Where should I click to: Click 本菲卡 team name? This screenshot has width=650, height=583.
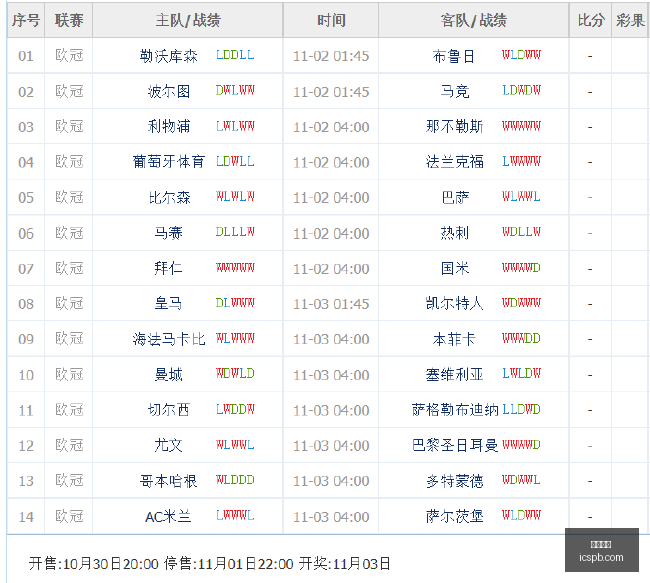pyautogui.click(x=454, y=339)
